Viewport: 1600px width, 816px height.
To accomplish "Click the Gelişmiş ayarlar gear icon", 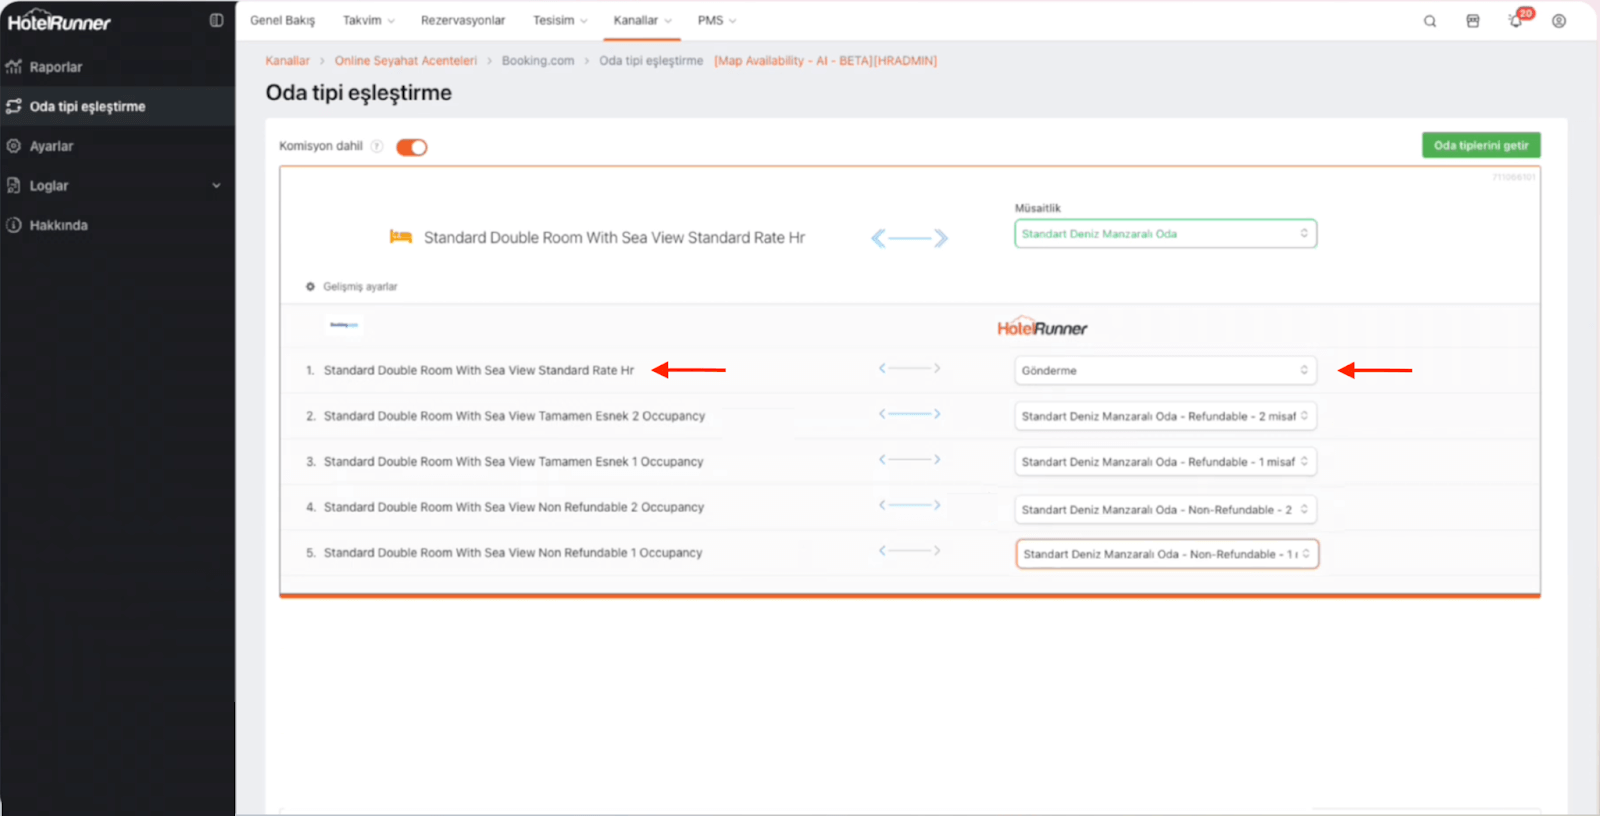I will (310, 287).
